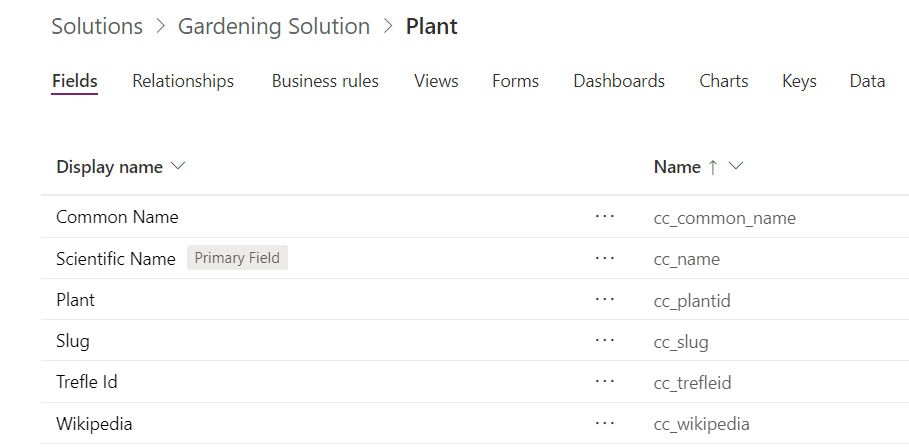Open the Common Name field
Screen dimensions: 909x448
[117, 217]
